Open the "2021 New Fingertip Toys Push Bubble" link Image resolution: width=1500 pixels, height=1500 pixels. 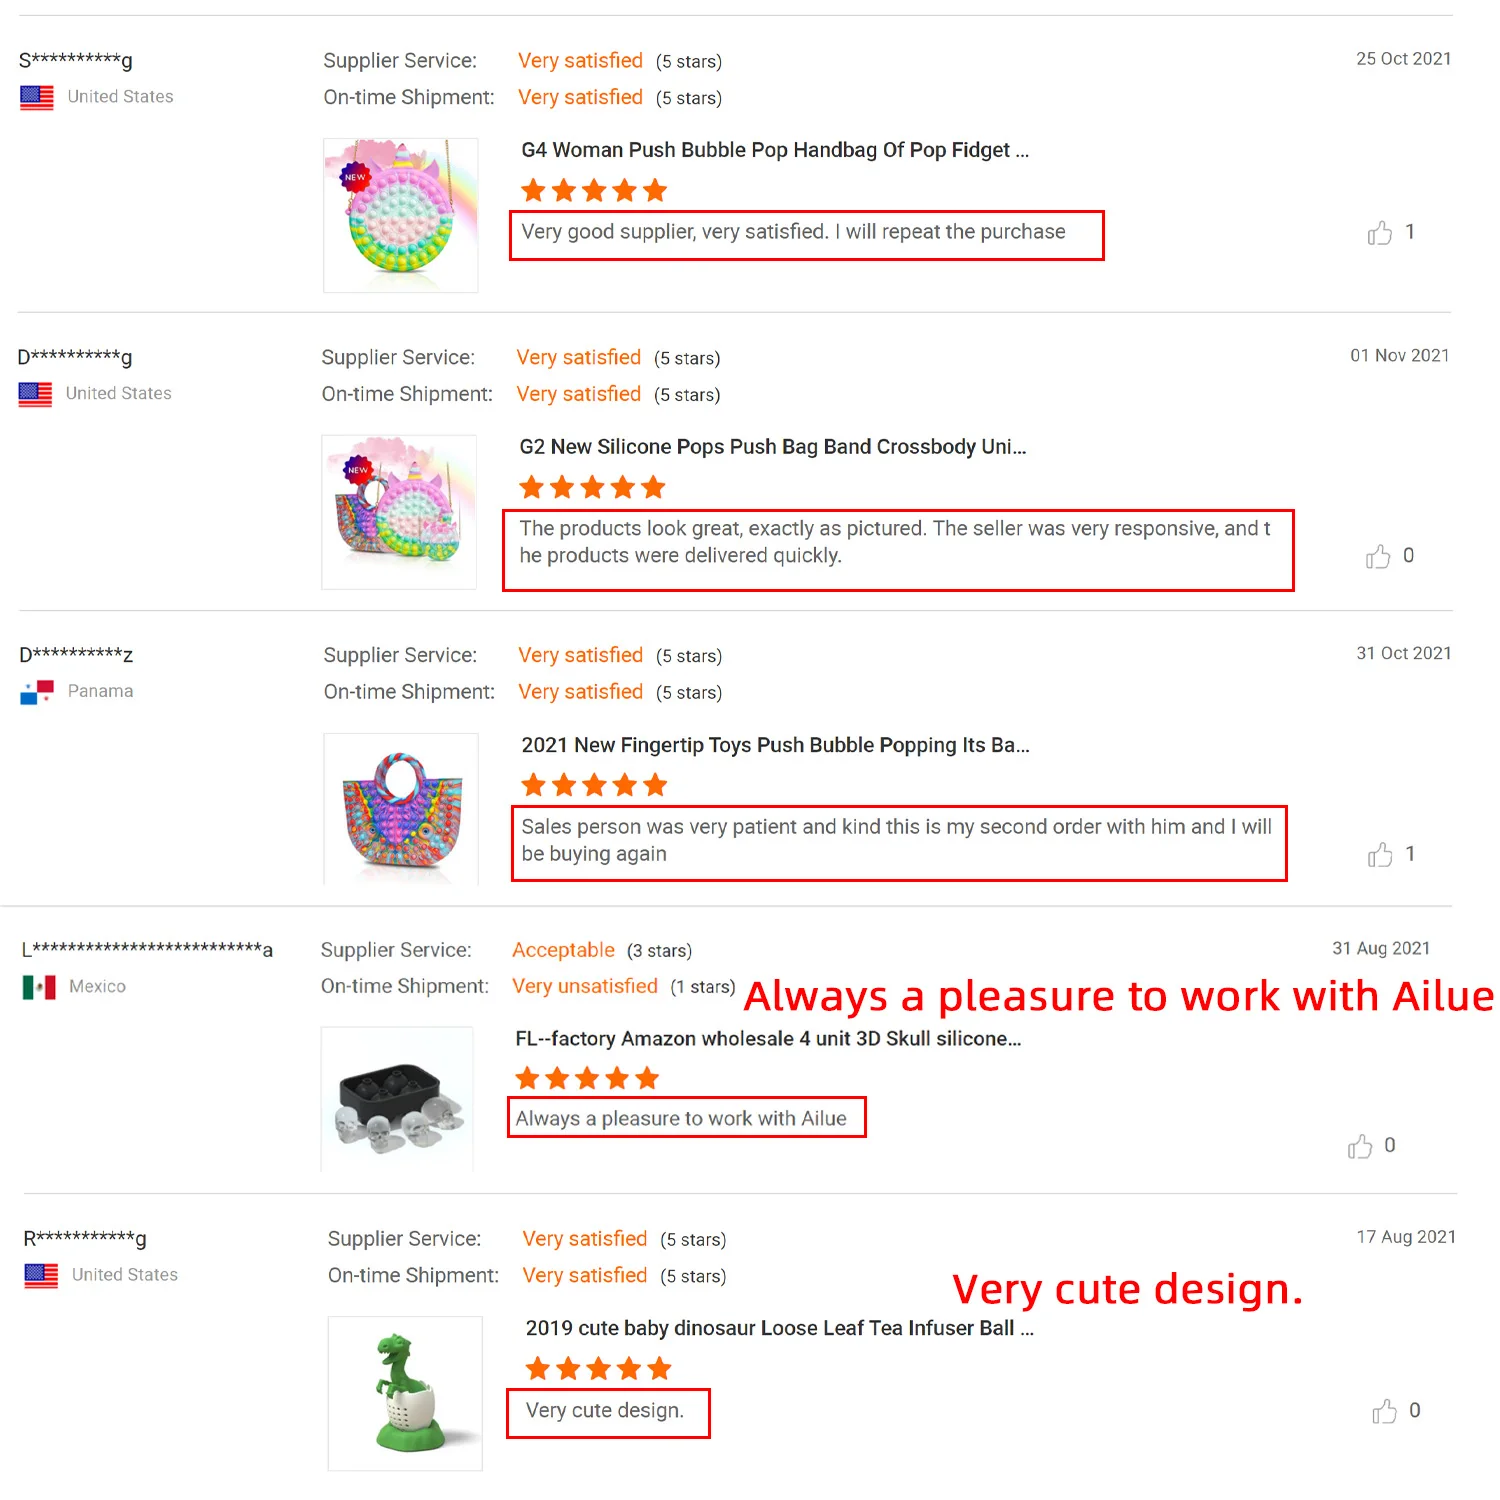click(x=775, y=745)
